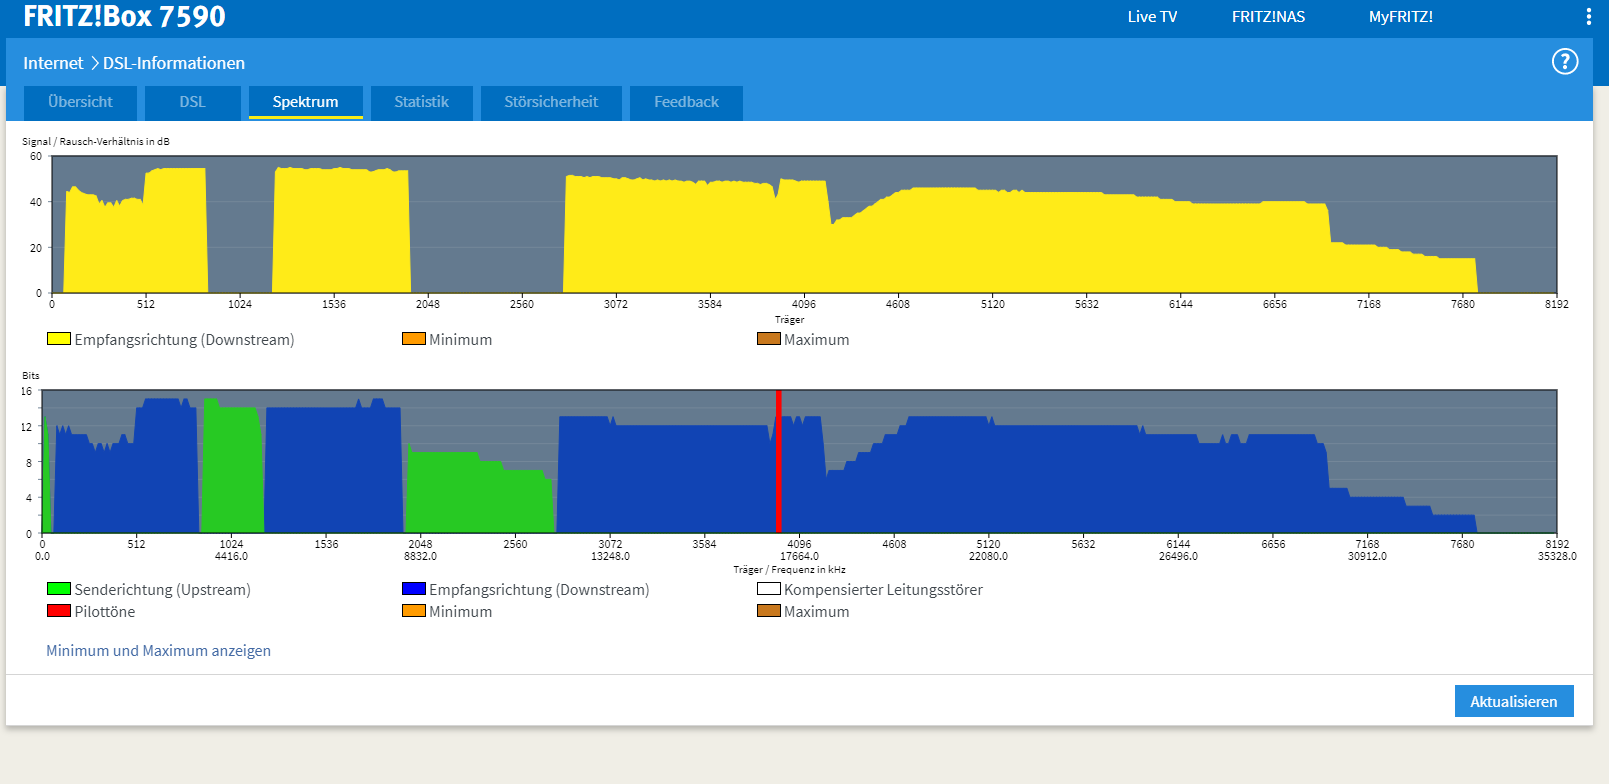Click the '26496.0' frequency label

click(x=1178, y=556)
